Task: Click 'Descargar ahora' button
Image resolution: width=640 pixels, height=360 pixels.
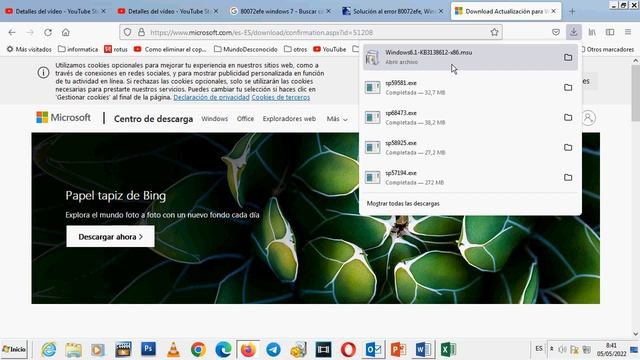Action: click(x=111, y=237)
